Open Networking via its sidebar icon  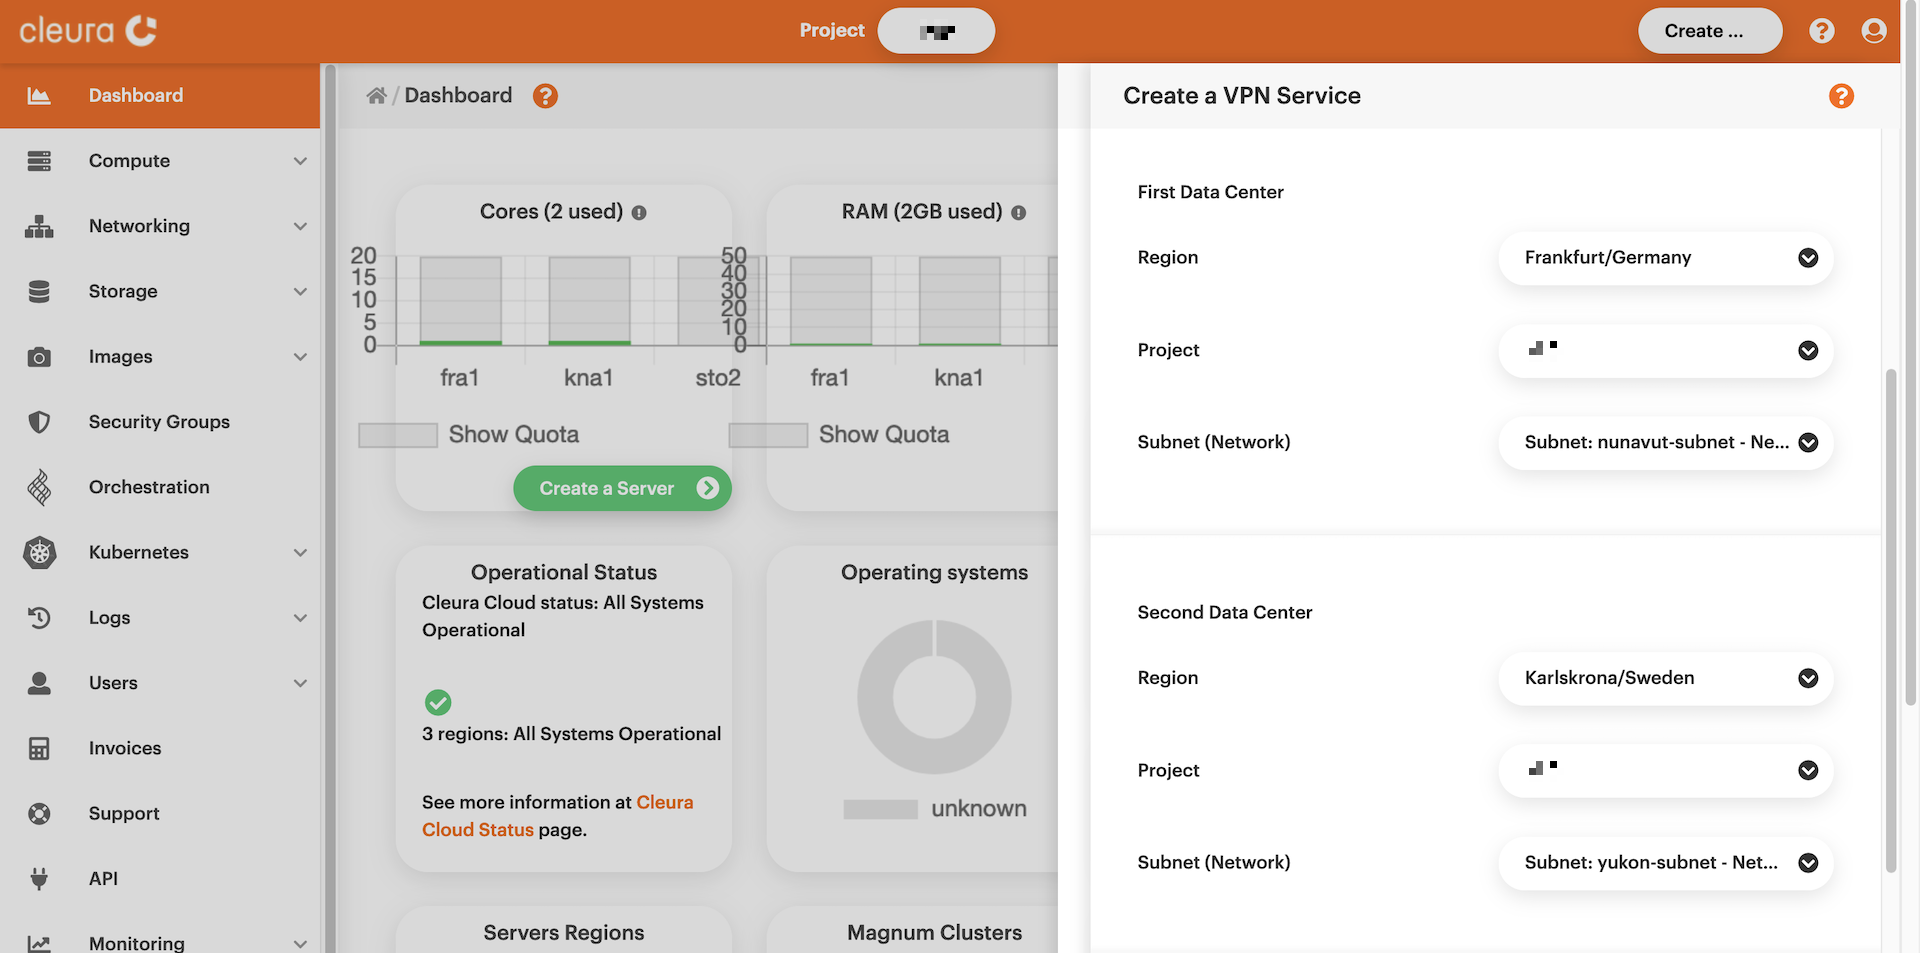(x=39, y=226)
